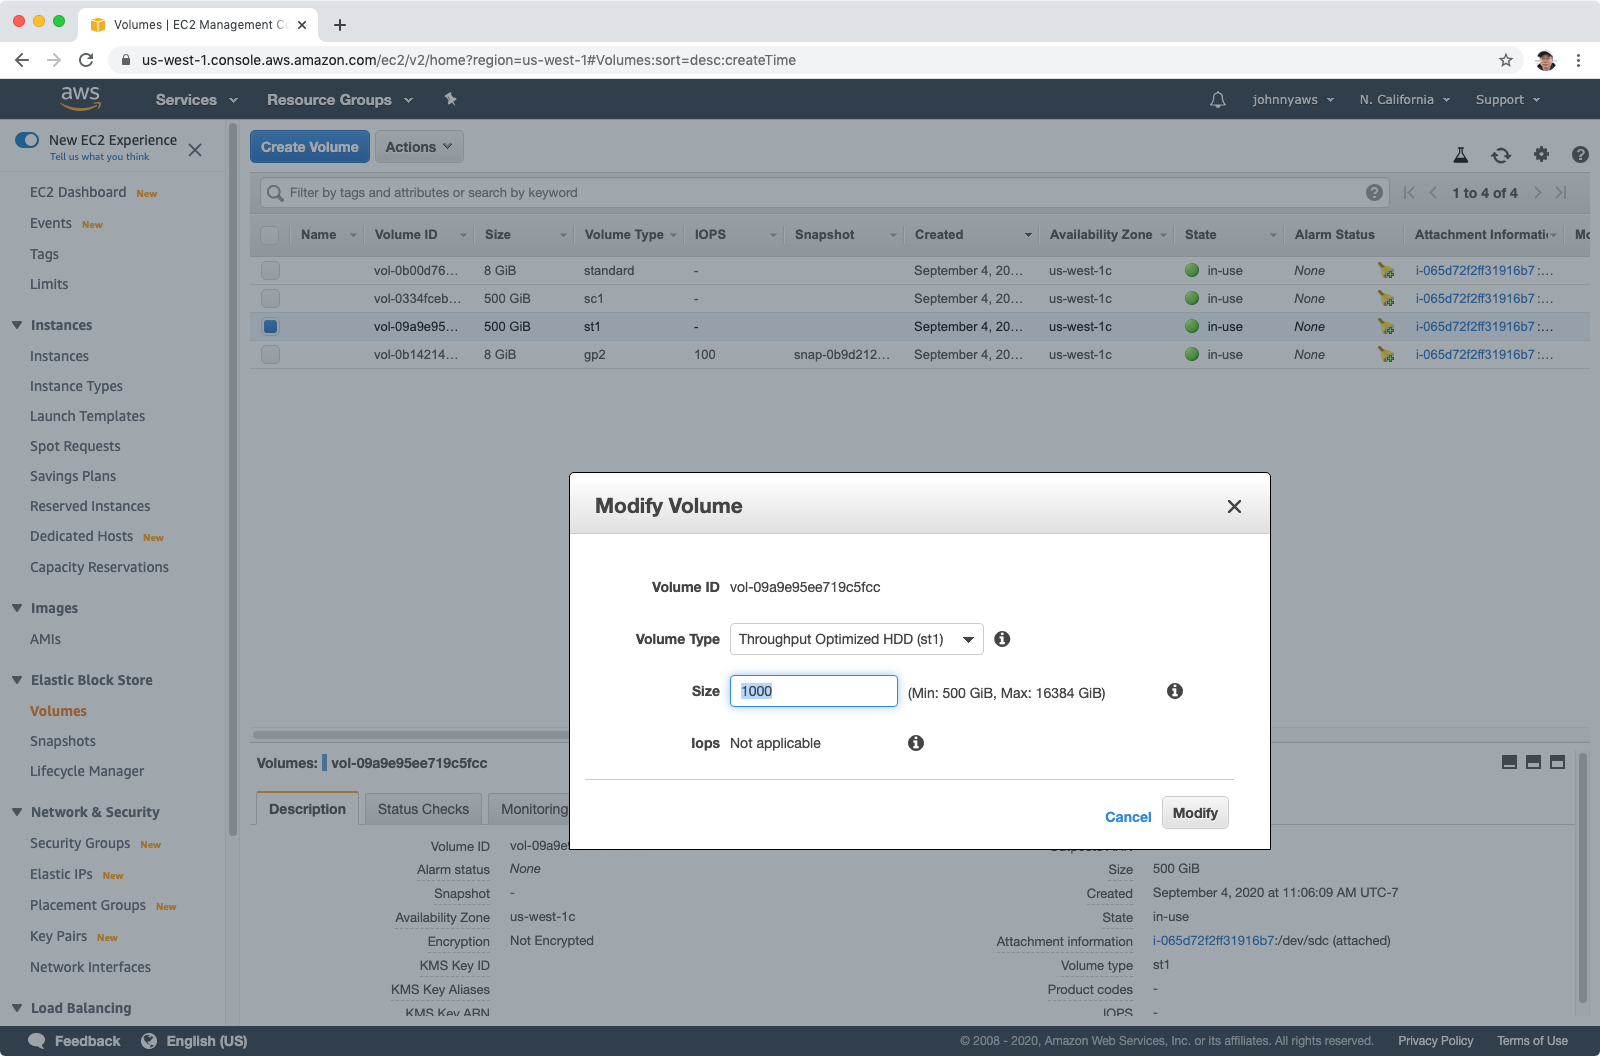1600x1056 pixels.
Task: Check the vol-0b00d76 row checkbox
Action: pyautogui.click(x=270, y=270)
